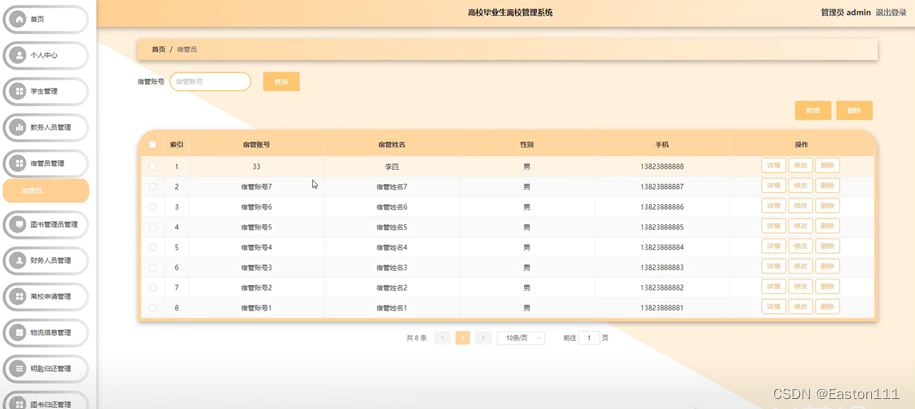Screen dimensions: 915x409
Task: Check the row checkbox for 宿管账号5
Action: tap(153, 227)
